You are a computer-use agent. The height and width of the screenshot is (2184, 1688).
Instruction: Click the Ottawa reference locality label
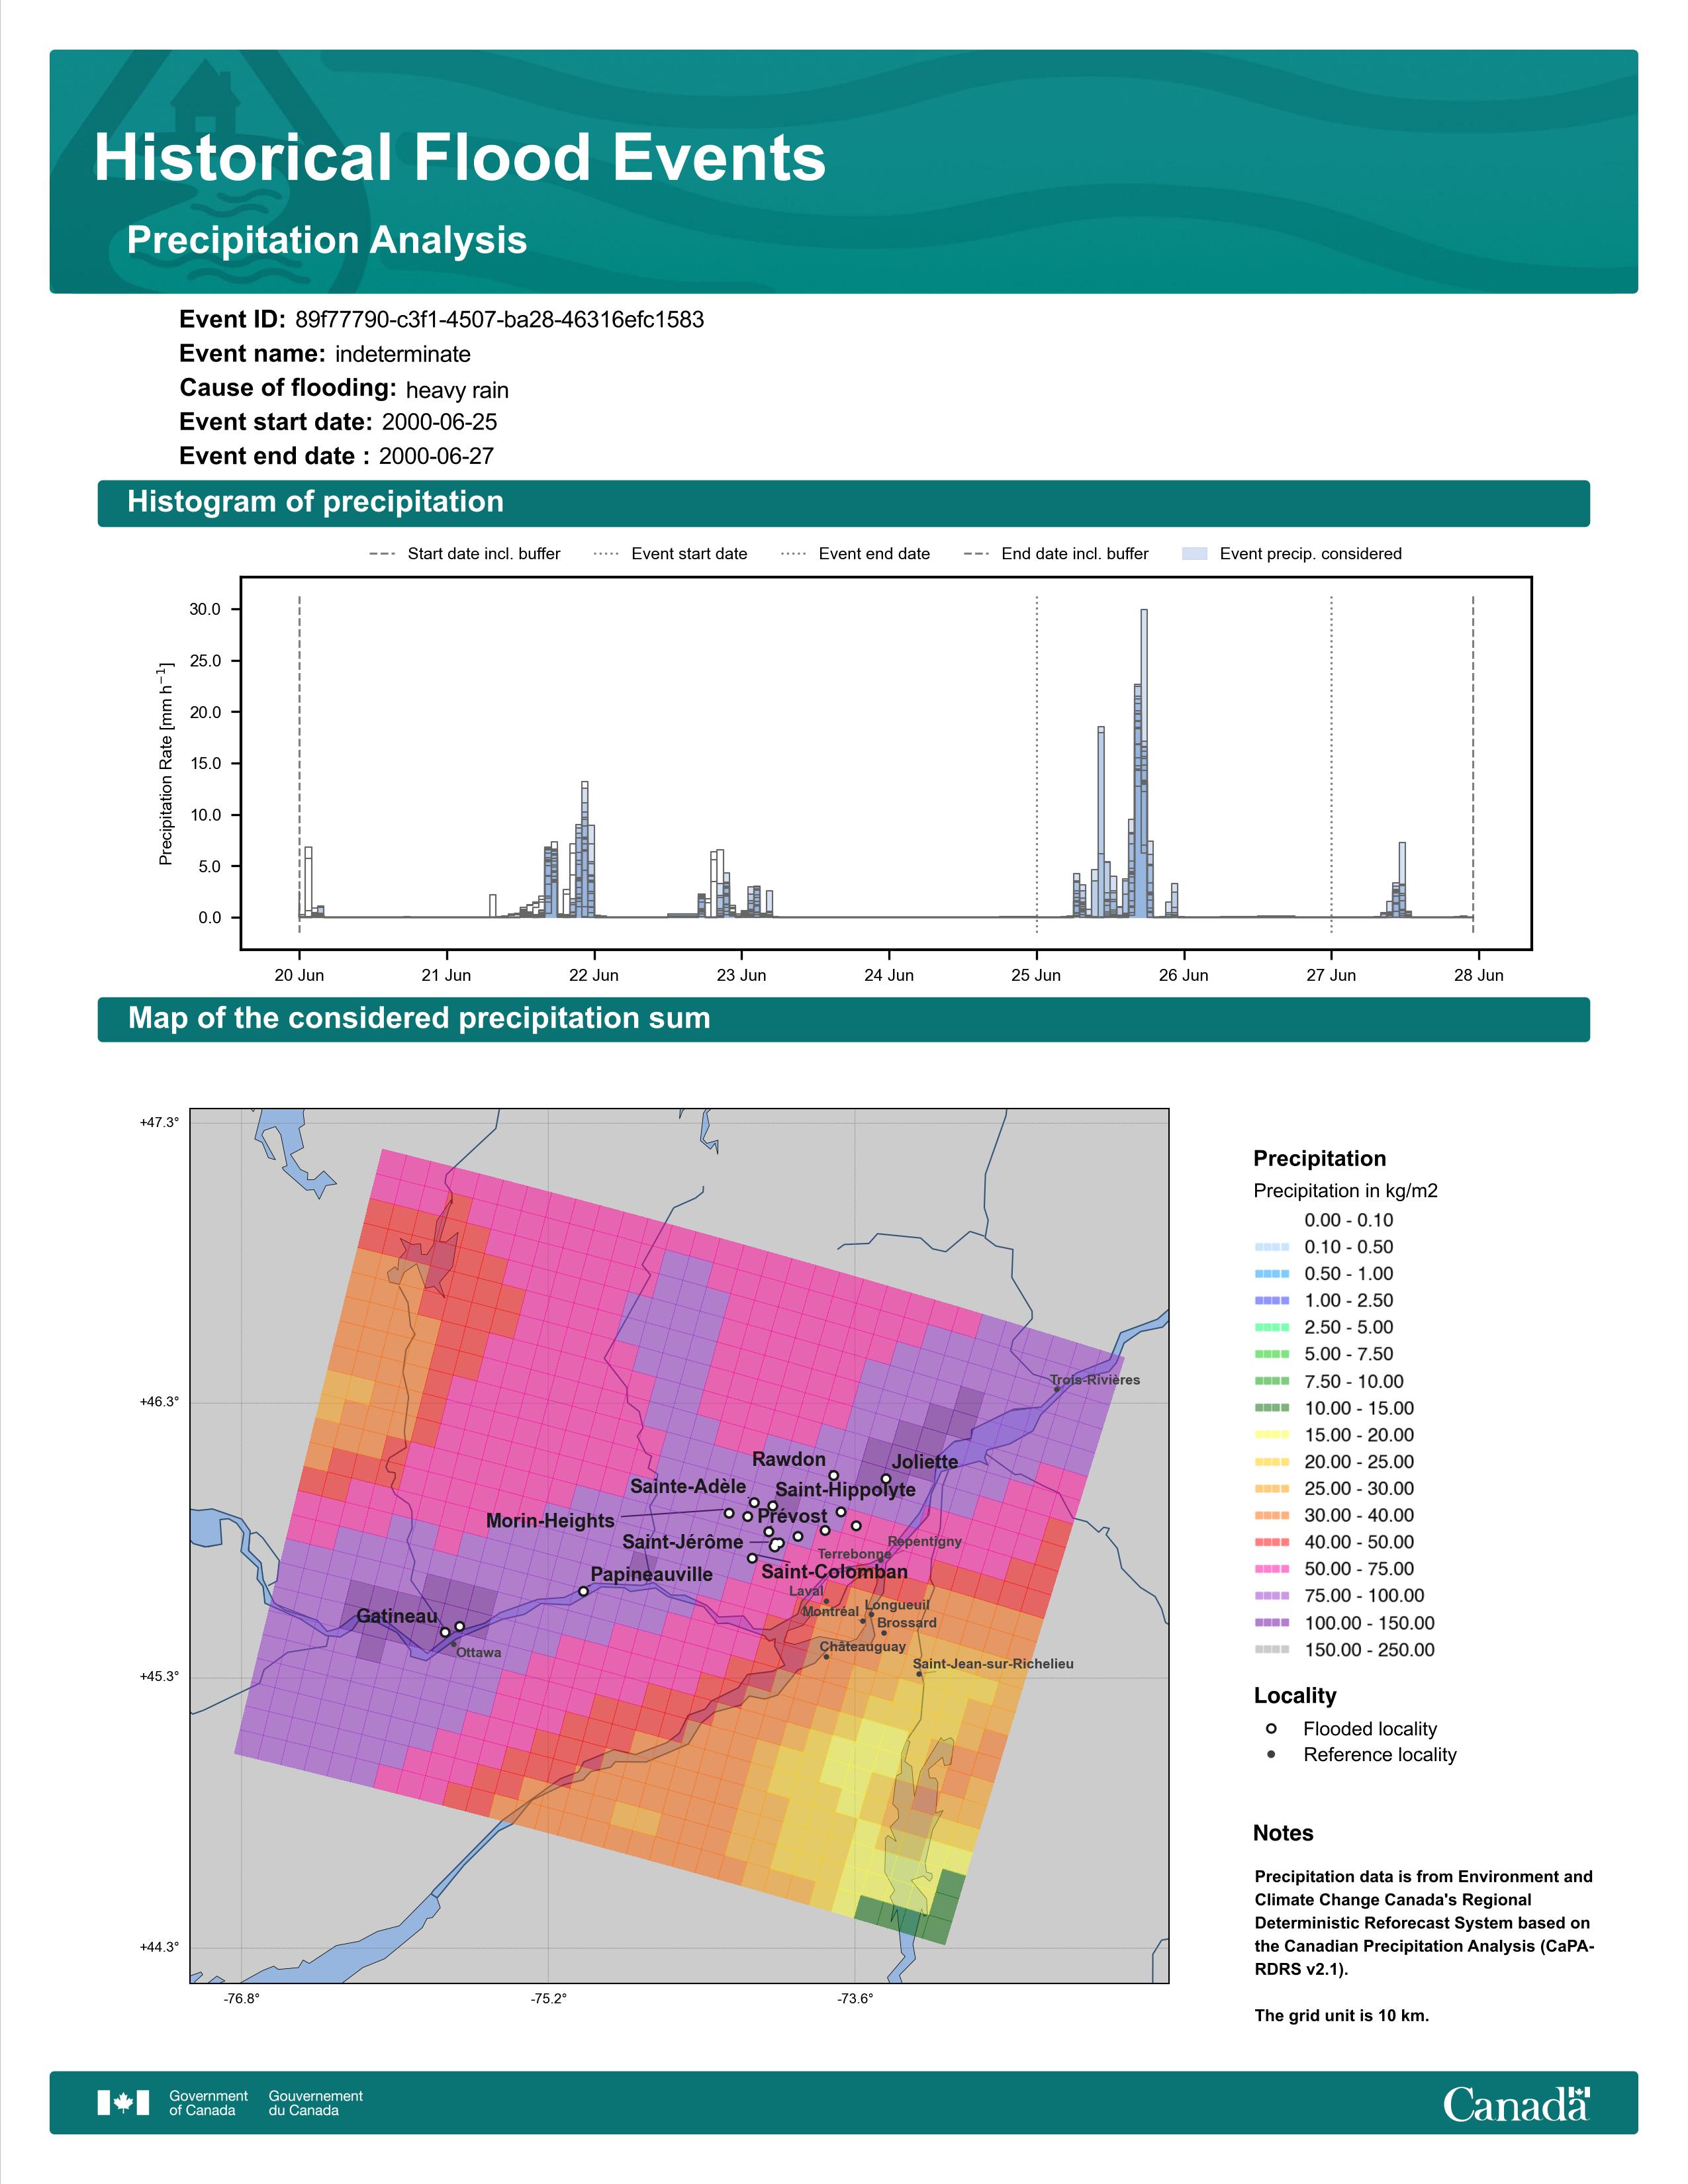coord(479,1653)
